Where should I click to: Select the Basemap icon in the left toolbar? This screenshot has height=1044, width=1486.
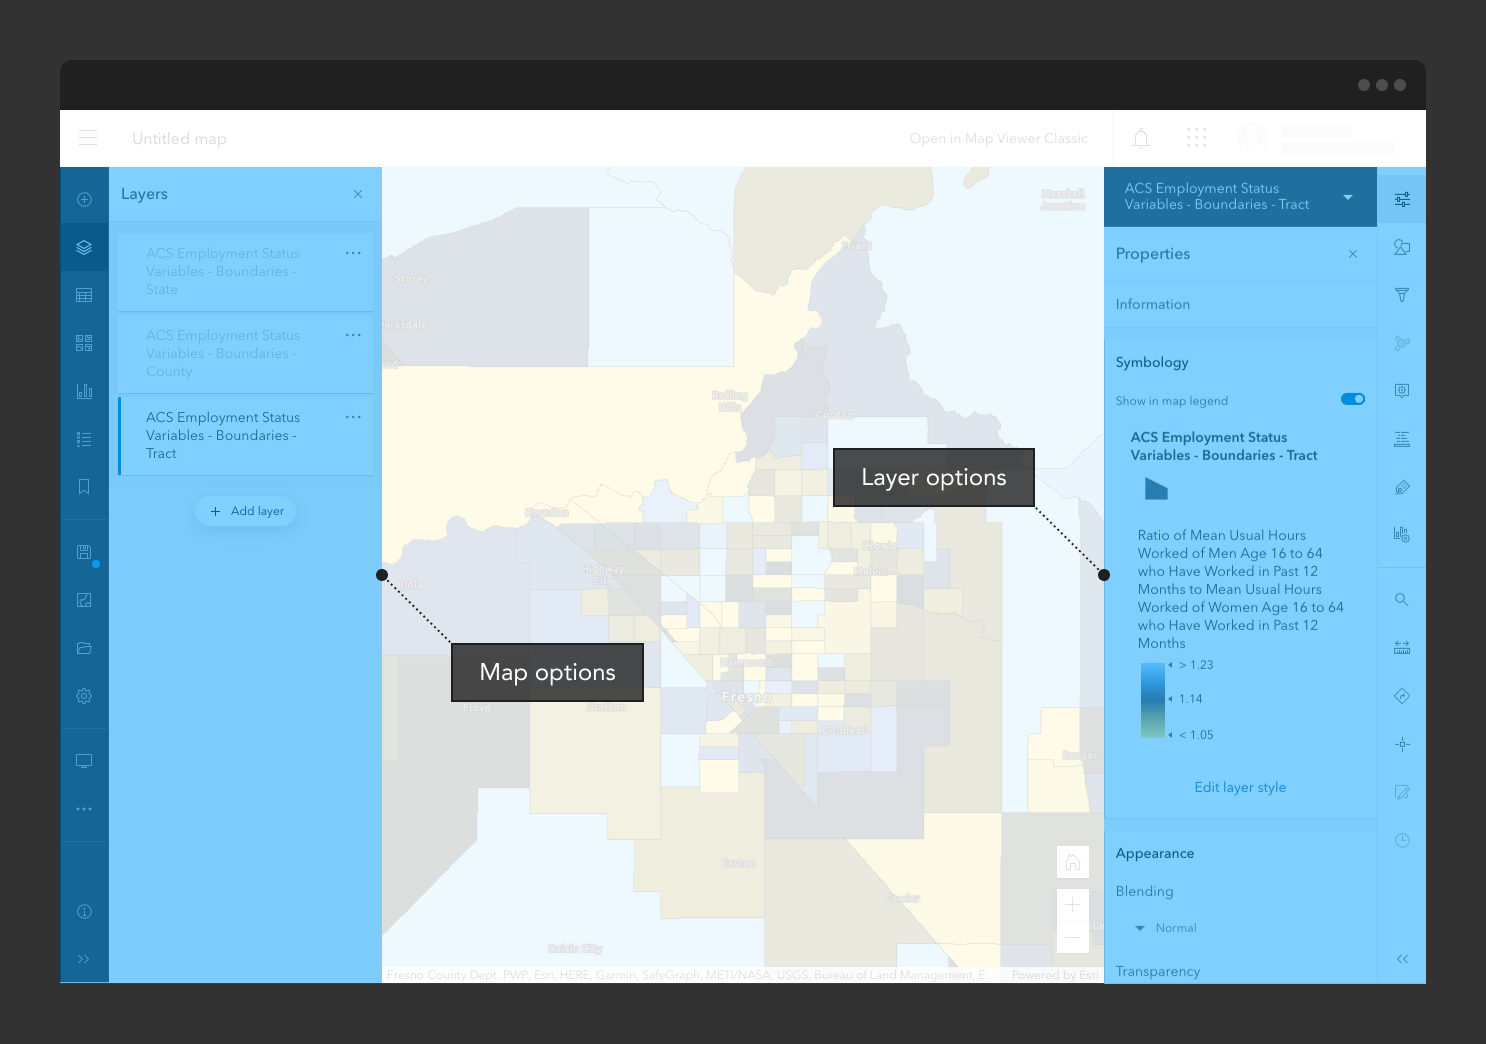coord(84,342)
